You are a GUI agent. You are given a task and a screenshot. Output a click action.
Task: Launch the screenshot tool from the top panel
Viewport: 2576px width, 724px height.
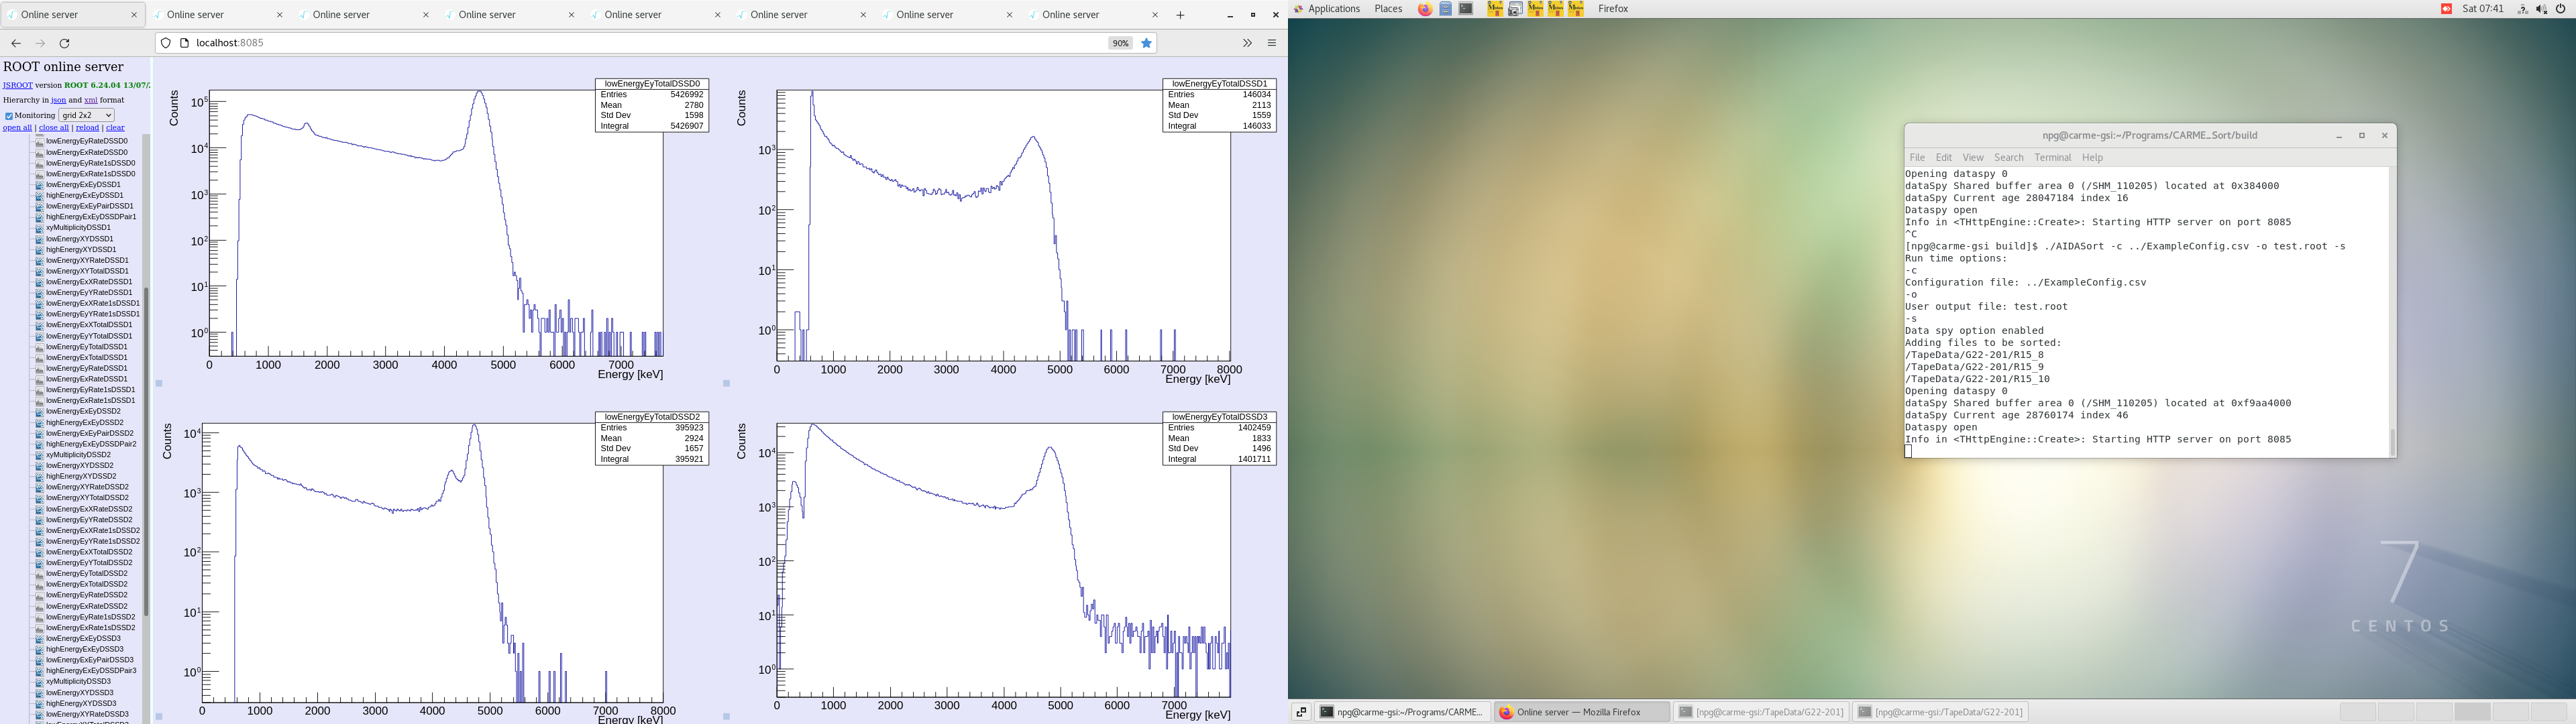coord(1515,9)
